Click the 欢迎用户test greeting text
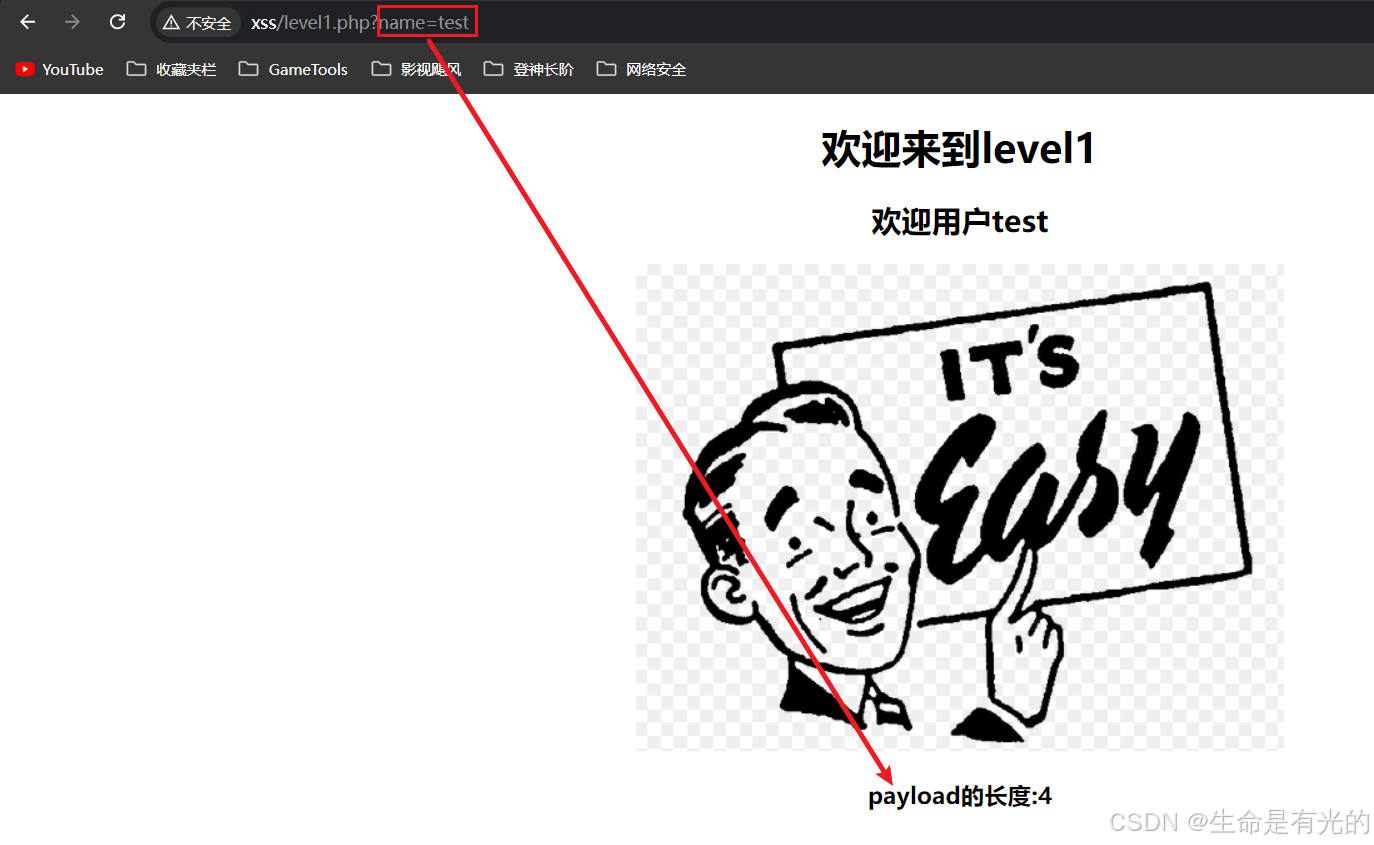Viewport: 1374px width, 845px height. coord(958,221)
